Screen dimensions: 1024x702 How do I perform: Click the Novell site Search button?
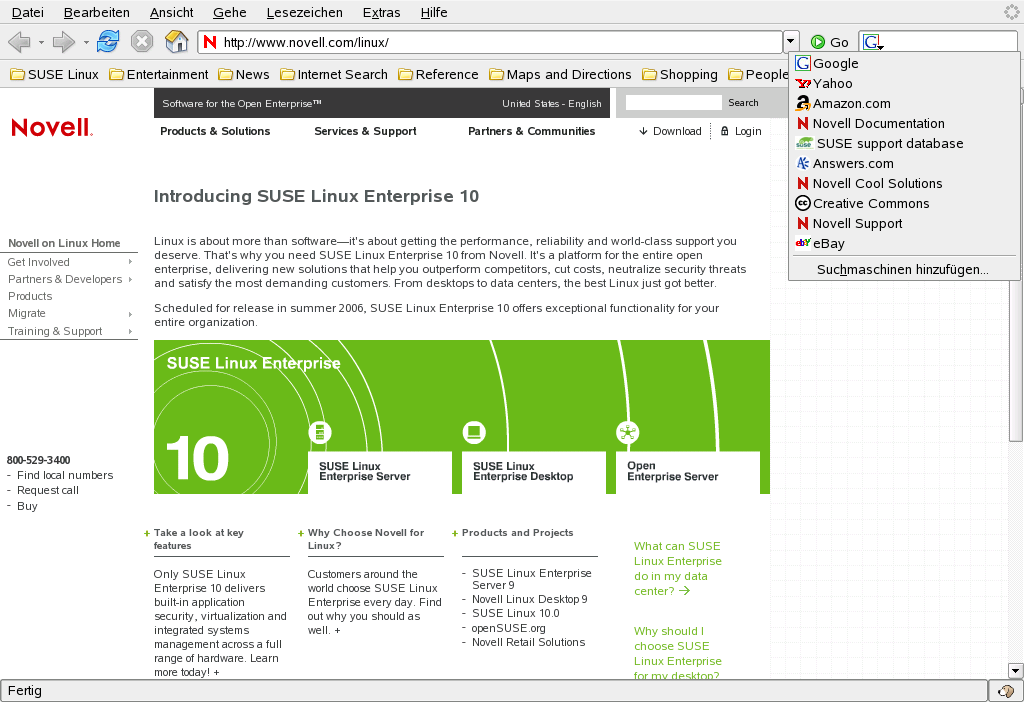(743, 103)
